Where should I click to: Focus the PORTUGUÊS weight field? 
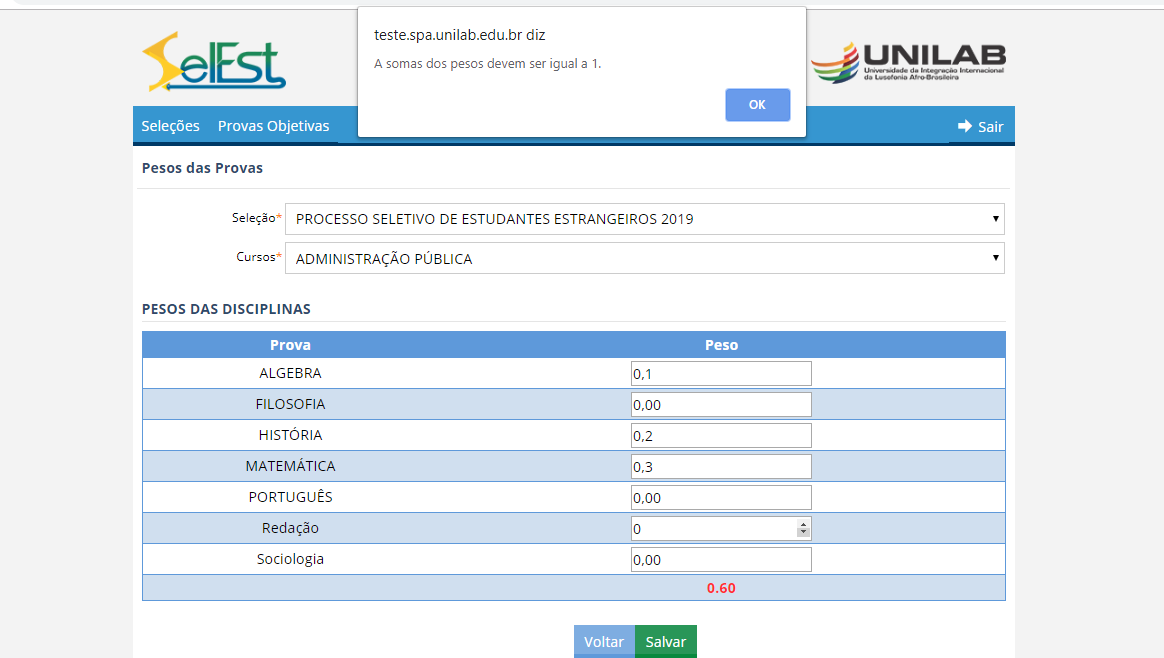point(720,498)
